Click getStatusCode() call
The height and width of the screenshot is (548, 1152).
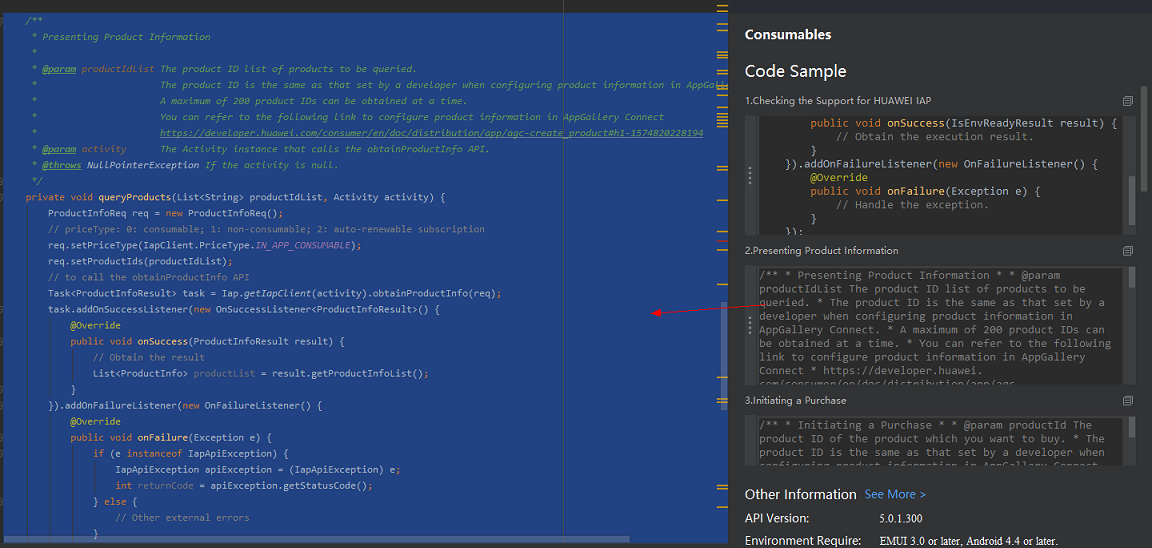pos(328,486)
